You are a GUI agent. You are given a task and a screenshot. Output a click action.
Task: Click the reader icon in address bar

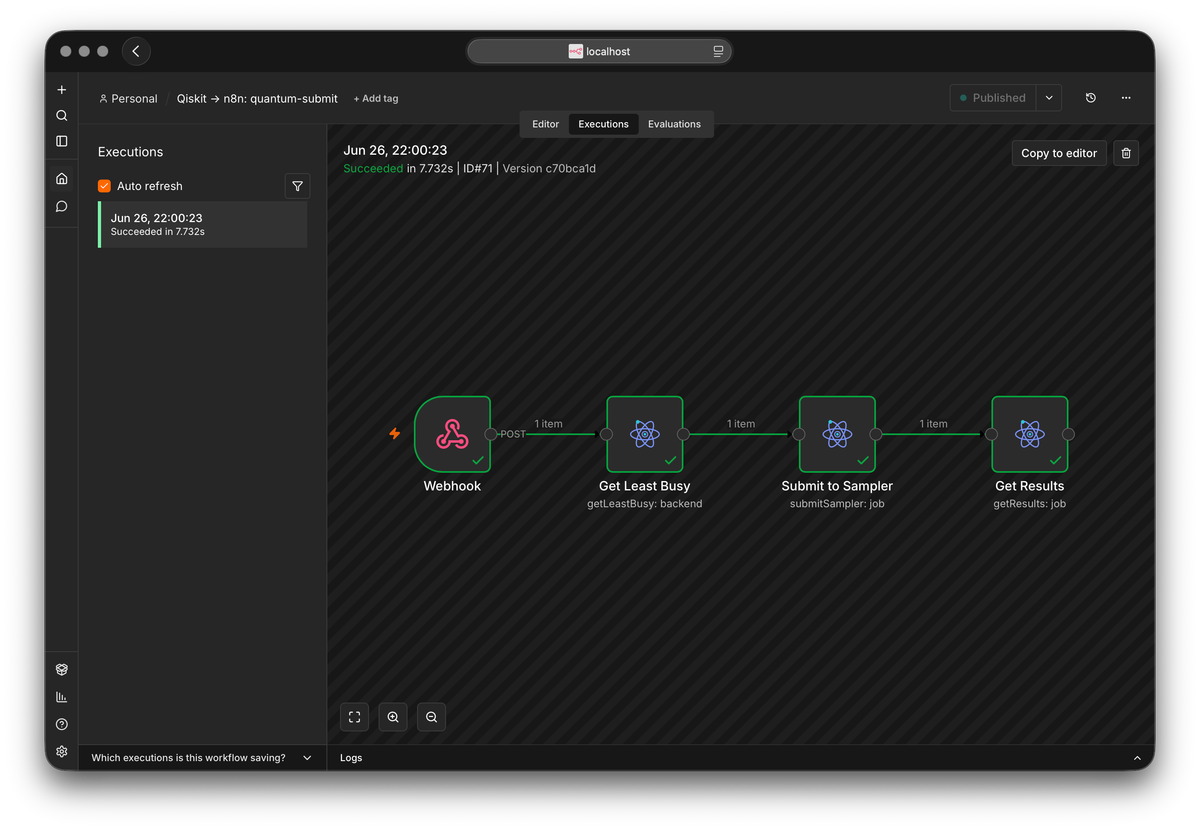[x=718, y=51]
